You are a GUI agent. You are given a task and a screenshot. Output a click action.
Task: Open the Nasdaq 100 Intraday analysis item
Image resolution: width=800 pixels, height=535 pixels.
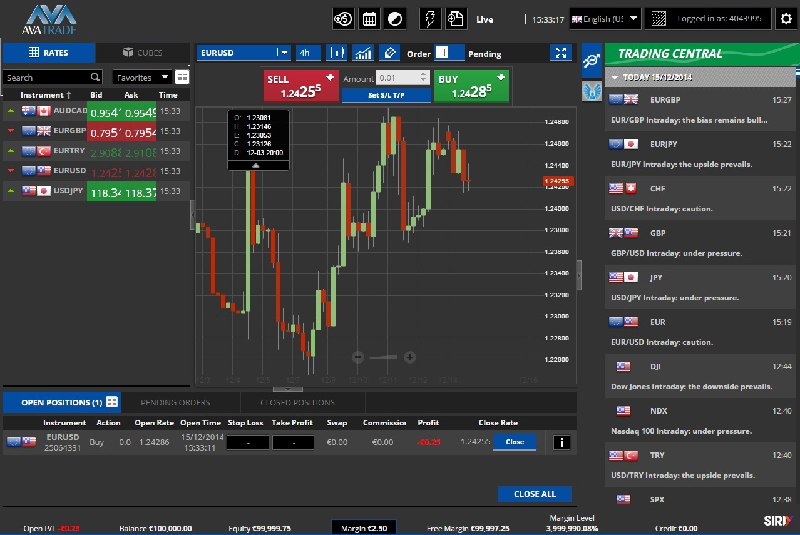point(700,421)
